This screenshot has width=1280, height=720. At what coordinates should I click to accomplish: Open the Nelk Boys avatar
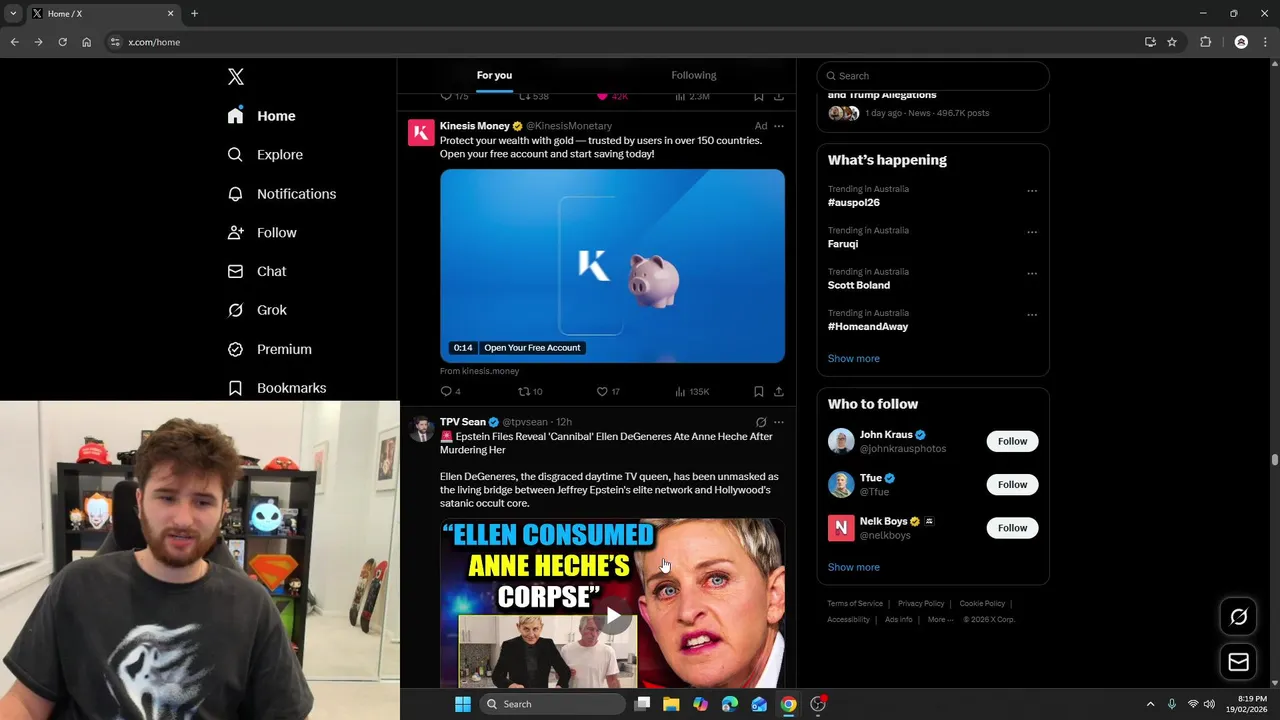click(x=841, y=527)
